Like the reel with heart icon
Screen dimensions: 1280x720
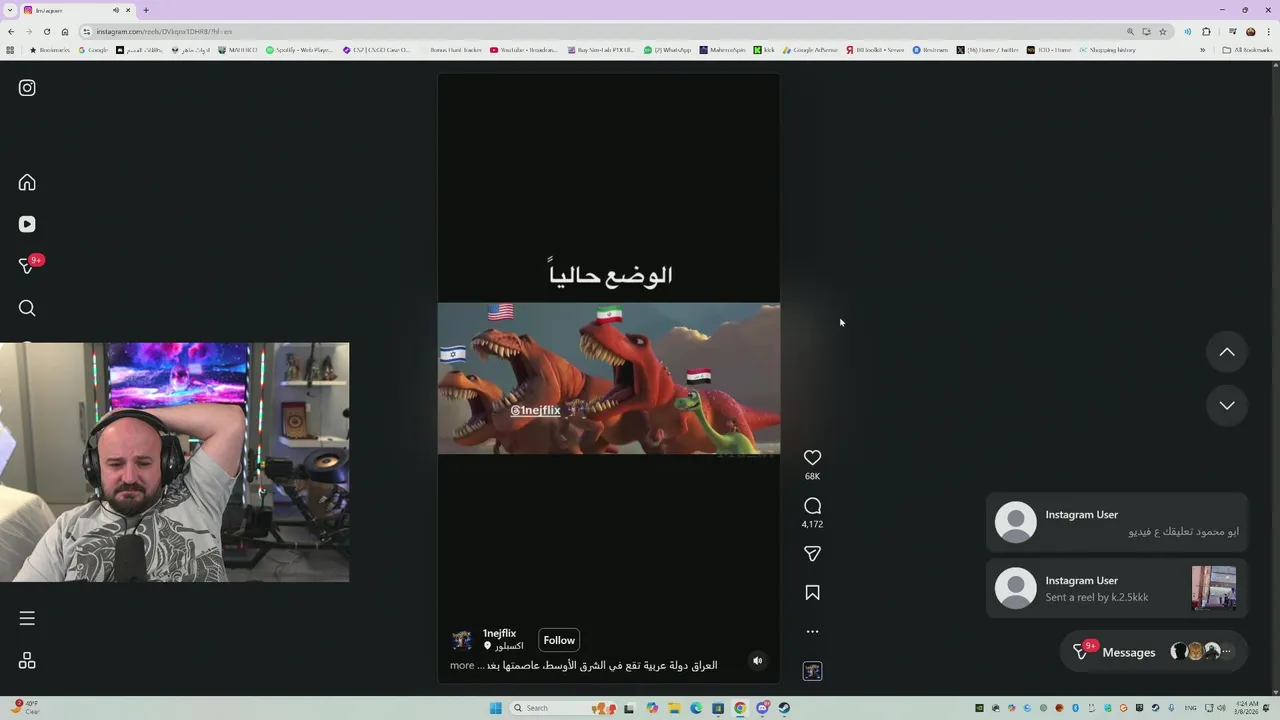(x=812, y=457)
